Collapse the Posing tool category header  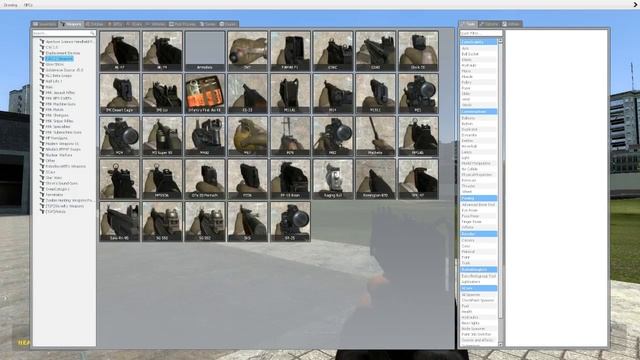(x=478, y=198)
